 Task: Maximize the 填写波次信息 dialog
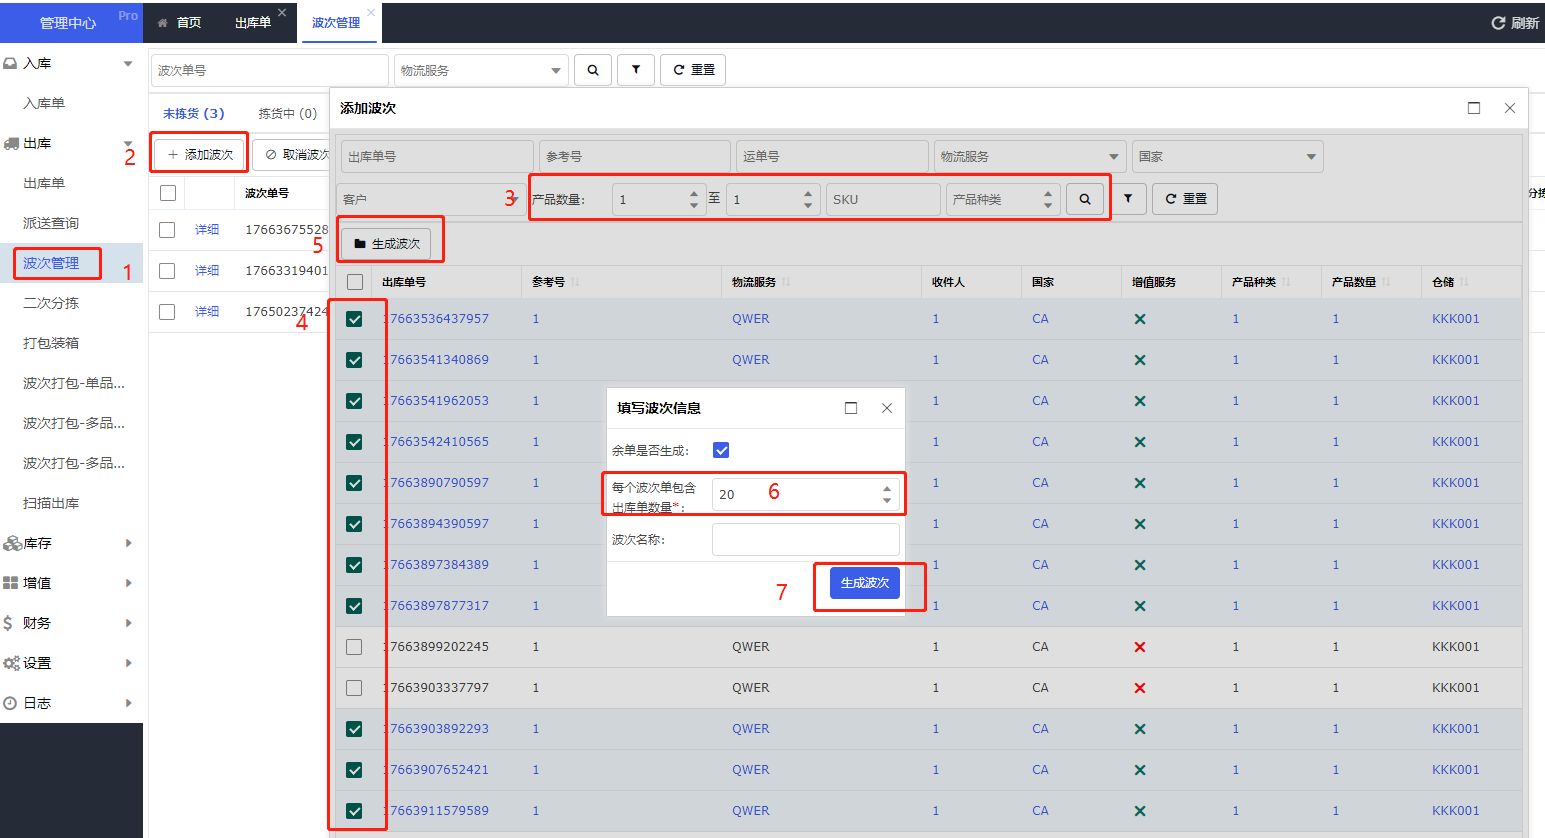pos(851,408)
